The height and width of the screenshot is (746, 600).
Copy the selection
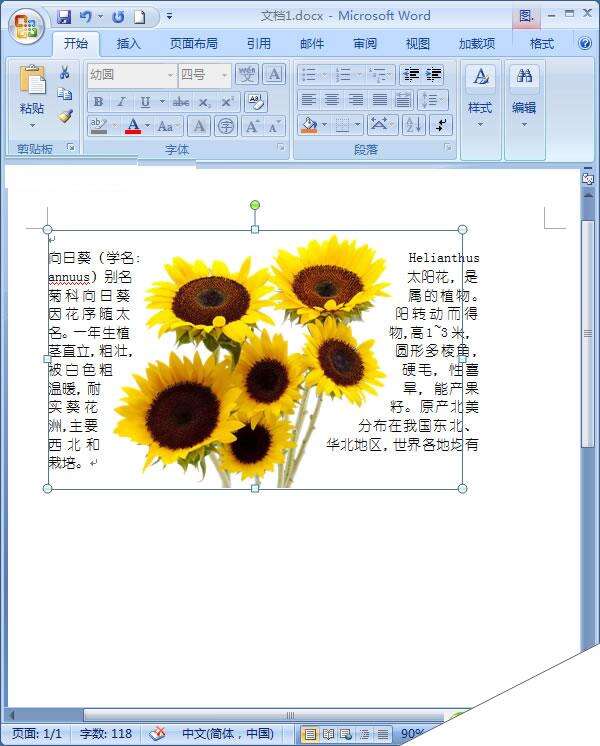(65, 94)
